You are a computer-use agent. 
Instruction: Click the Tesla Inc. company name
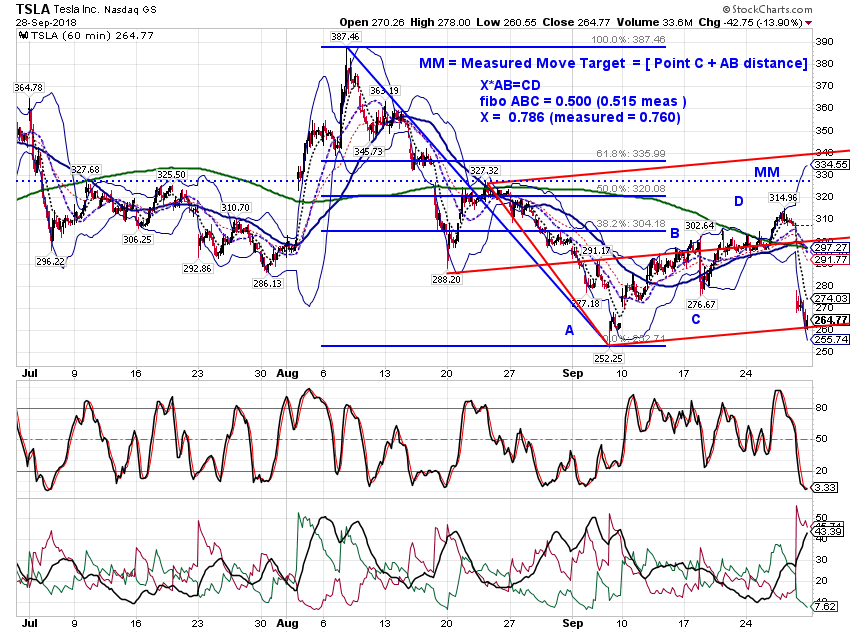tap(79, 10)
